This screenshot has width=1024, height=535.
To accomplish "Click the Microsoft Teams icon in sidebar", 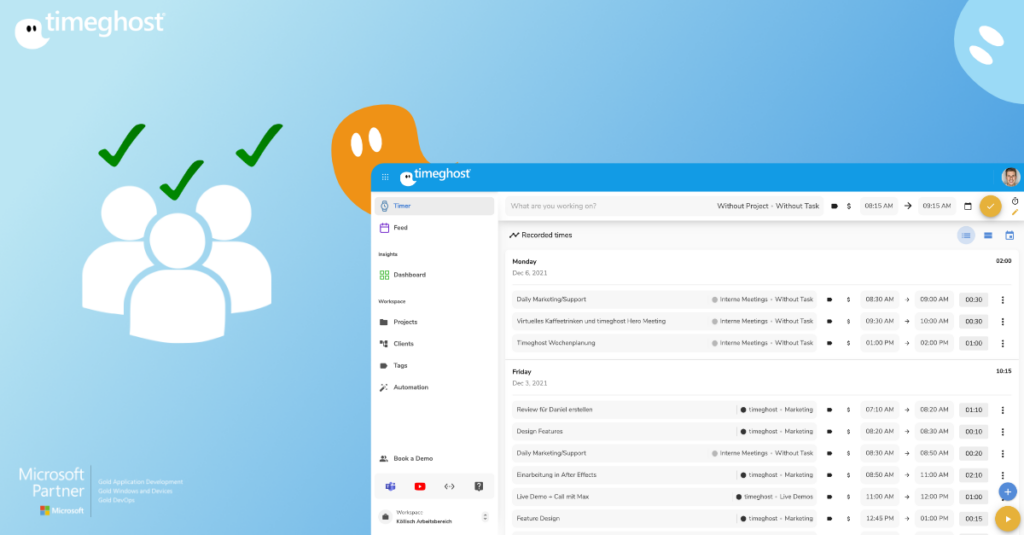I will (x=390, y=486).
